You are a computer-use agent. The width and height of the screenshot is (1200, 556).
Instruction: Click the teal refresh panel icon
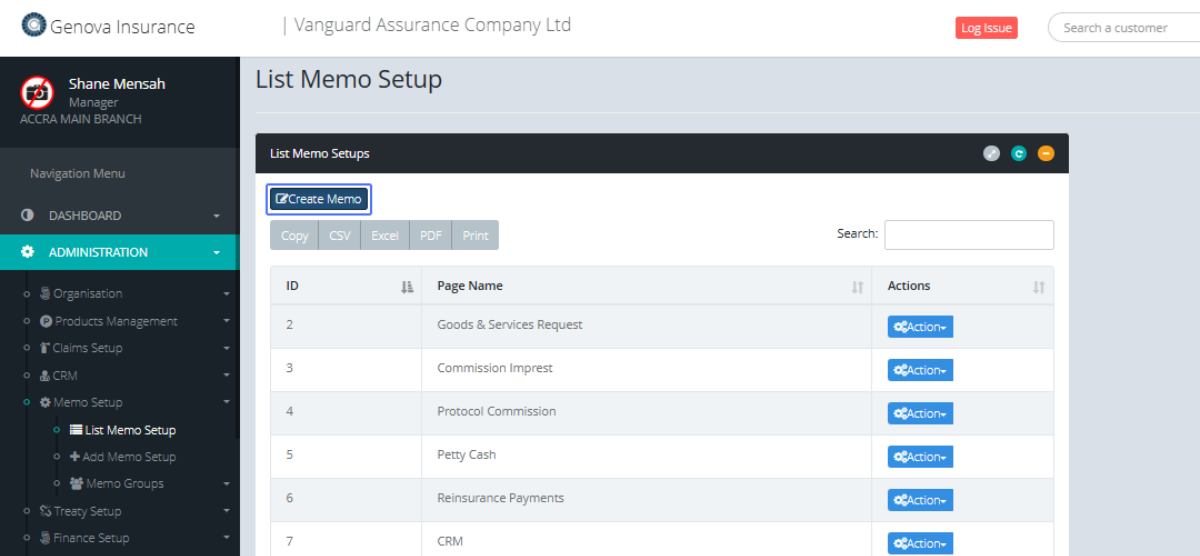click(x=1018, y=154)
